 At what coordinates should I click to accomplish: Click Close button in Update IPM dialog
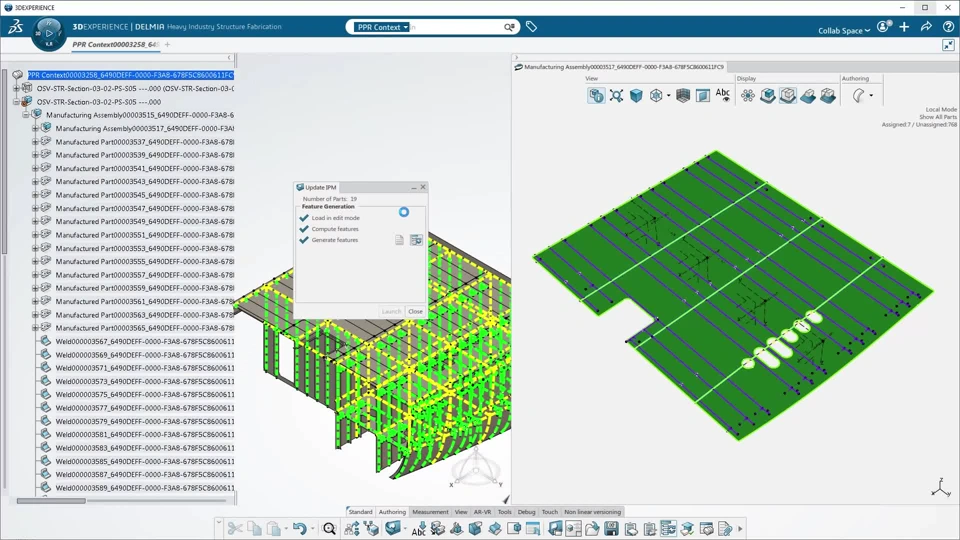[x=415, y=312]
